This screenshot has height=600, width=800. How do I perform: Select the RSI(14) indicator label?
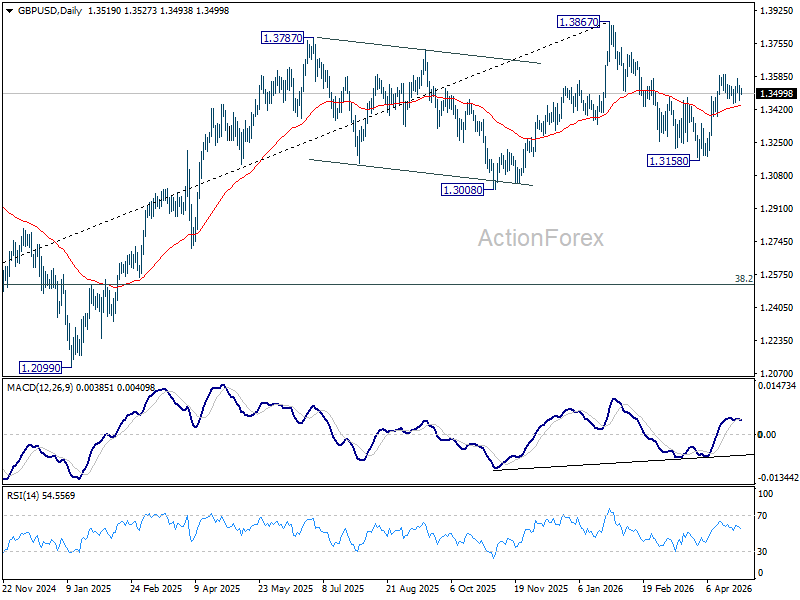click(22, 495)
